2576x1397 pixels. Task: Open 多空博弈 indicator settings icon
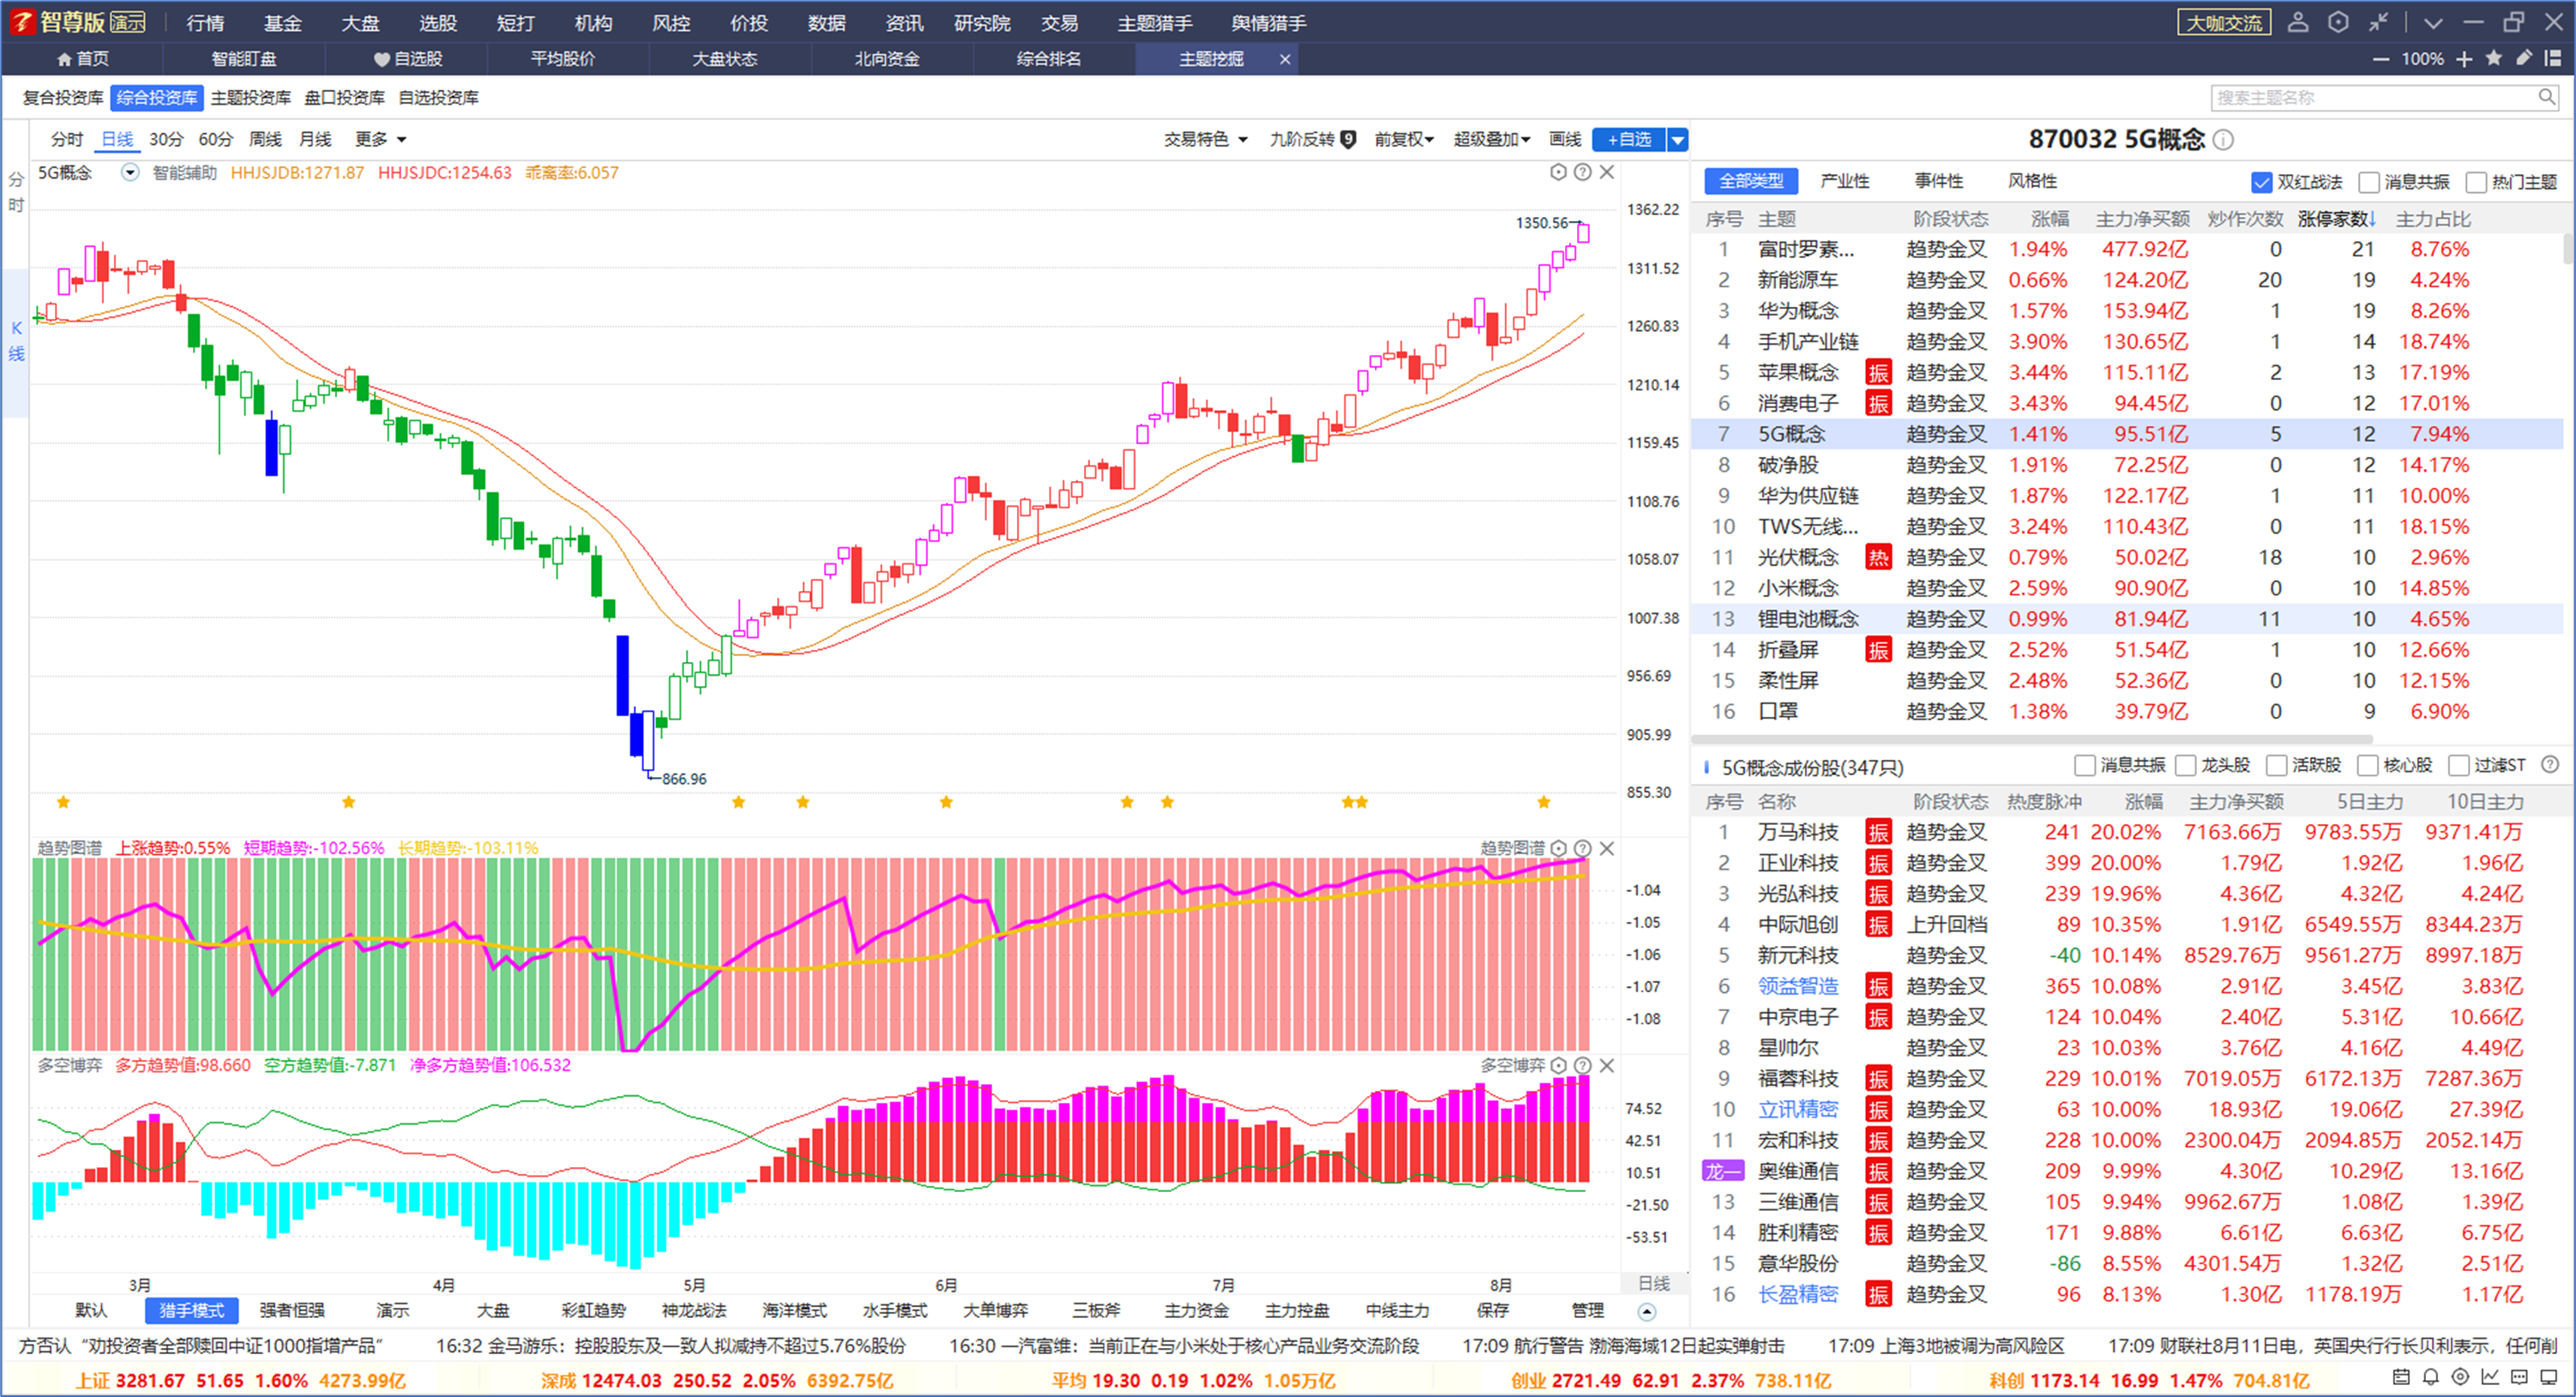1558,1065
